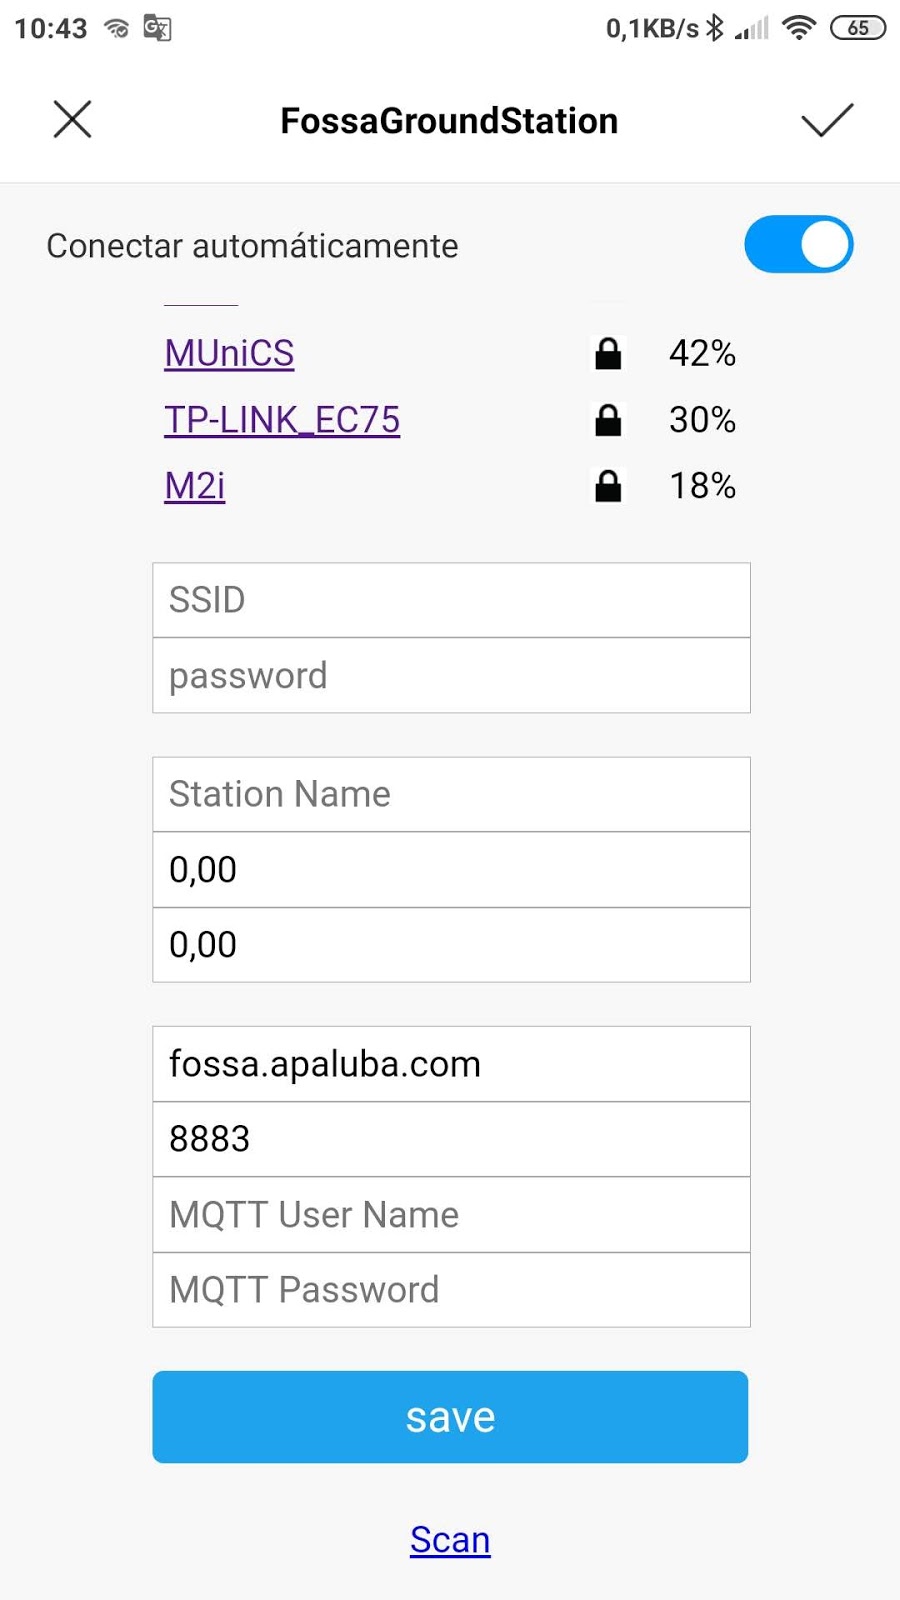Focus the MQTT Password field
The image size is (900, 1600).
[451, 1290]
